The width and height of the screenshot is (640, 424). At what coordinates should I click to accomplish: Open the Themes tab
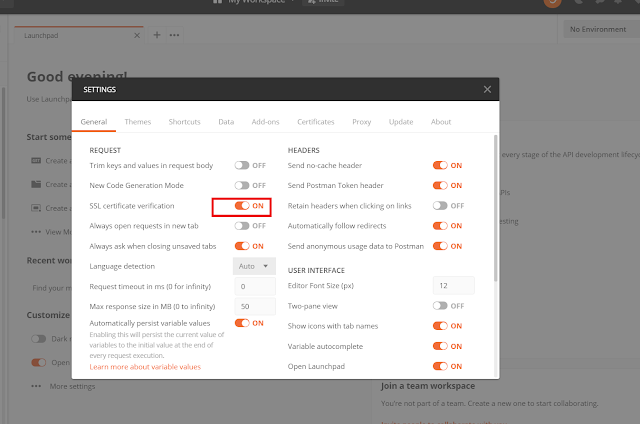[x=138, y=122]
